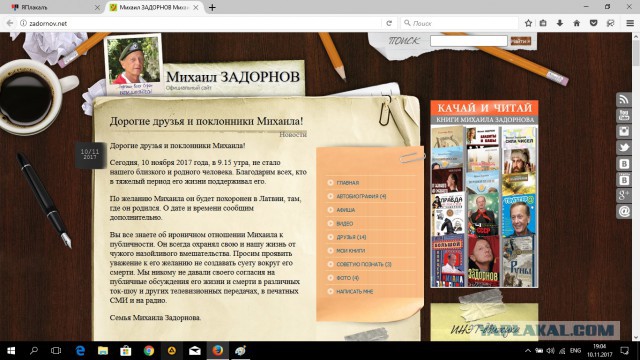Open Друзья (14) menu item
The height and width of the screenshot is (360, 640).
tap(351, 237)
